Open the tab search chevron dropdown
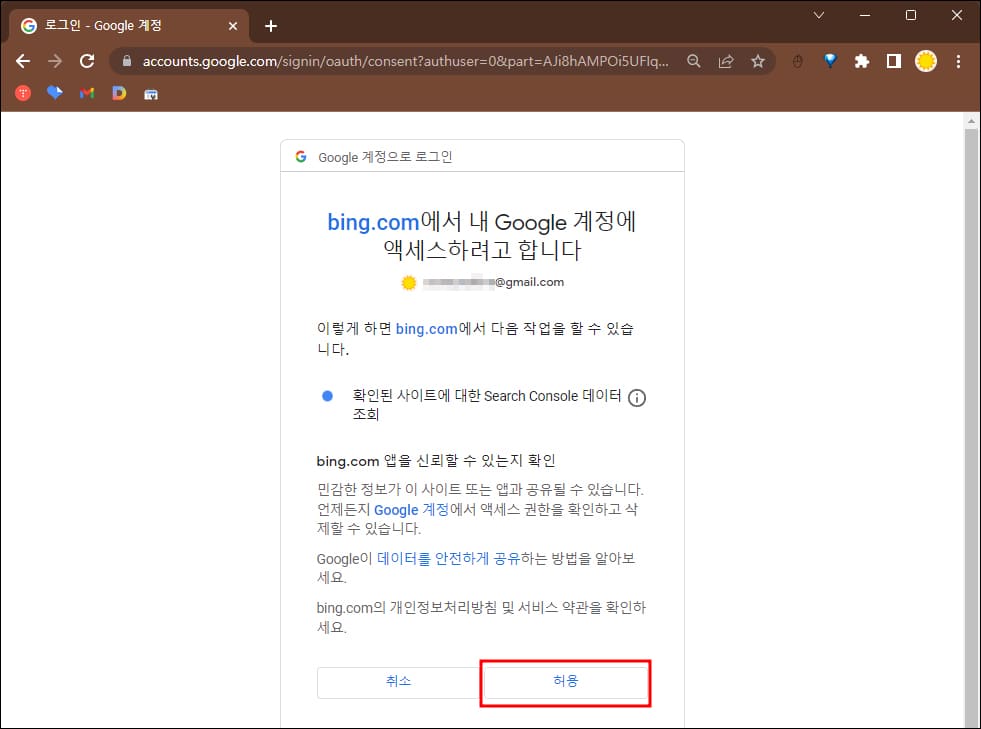Viewport: 981px width, 729px height. (818, 15)
